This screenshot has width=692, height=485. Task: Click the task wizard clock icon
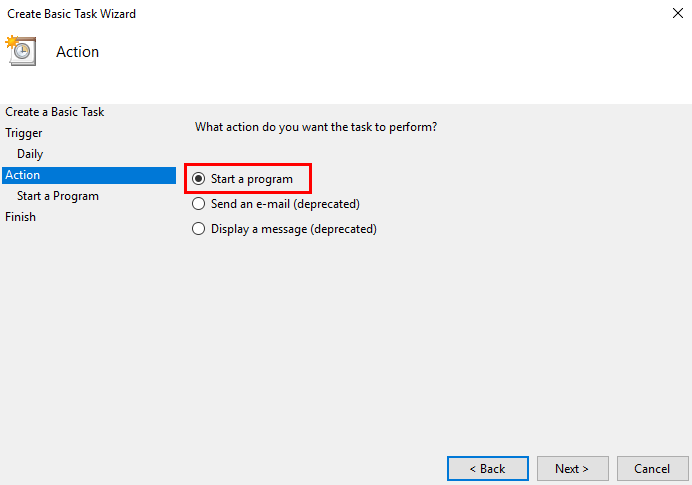point(21,51)
